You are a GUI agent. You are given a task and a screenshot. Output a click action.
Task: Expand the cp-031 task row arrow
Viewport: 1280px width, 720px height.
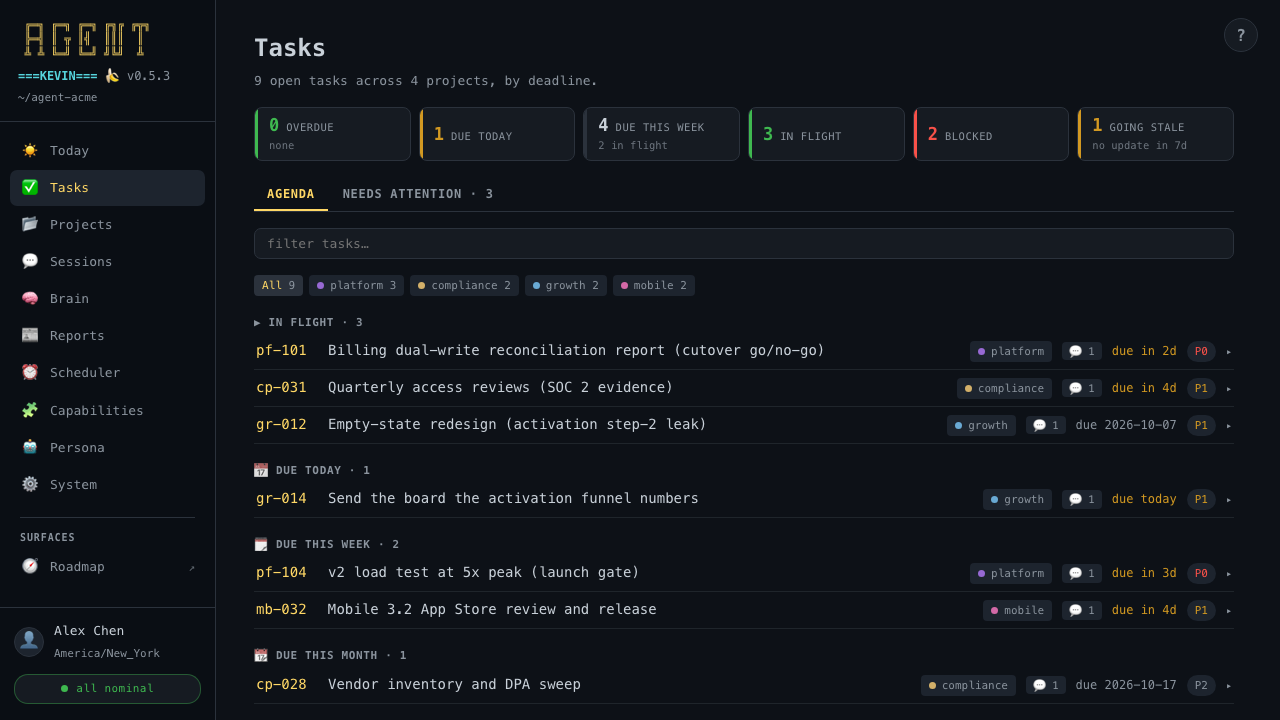click(1229, 388)
